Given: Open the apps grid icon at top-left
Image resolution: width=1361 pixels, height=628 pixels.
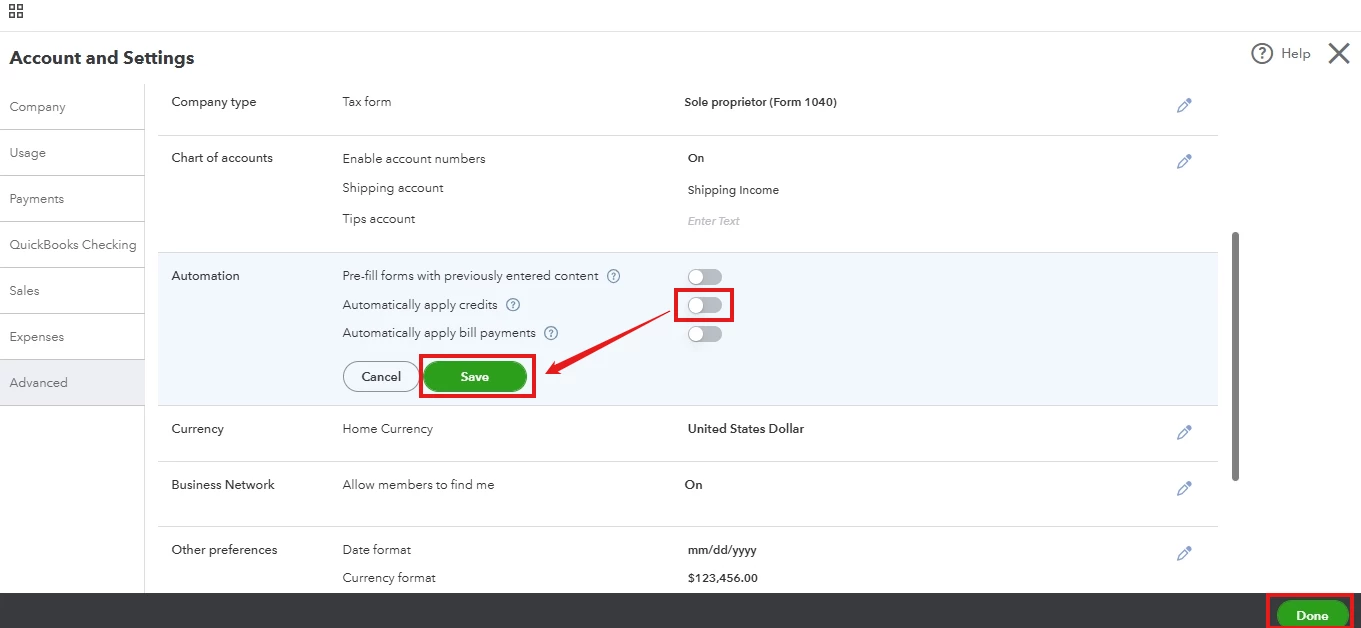Looking at the screenshot, I should [16, 12].
